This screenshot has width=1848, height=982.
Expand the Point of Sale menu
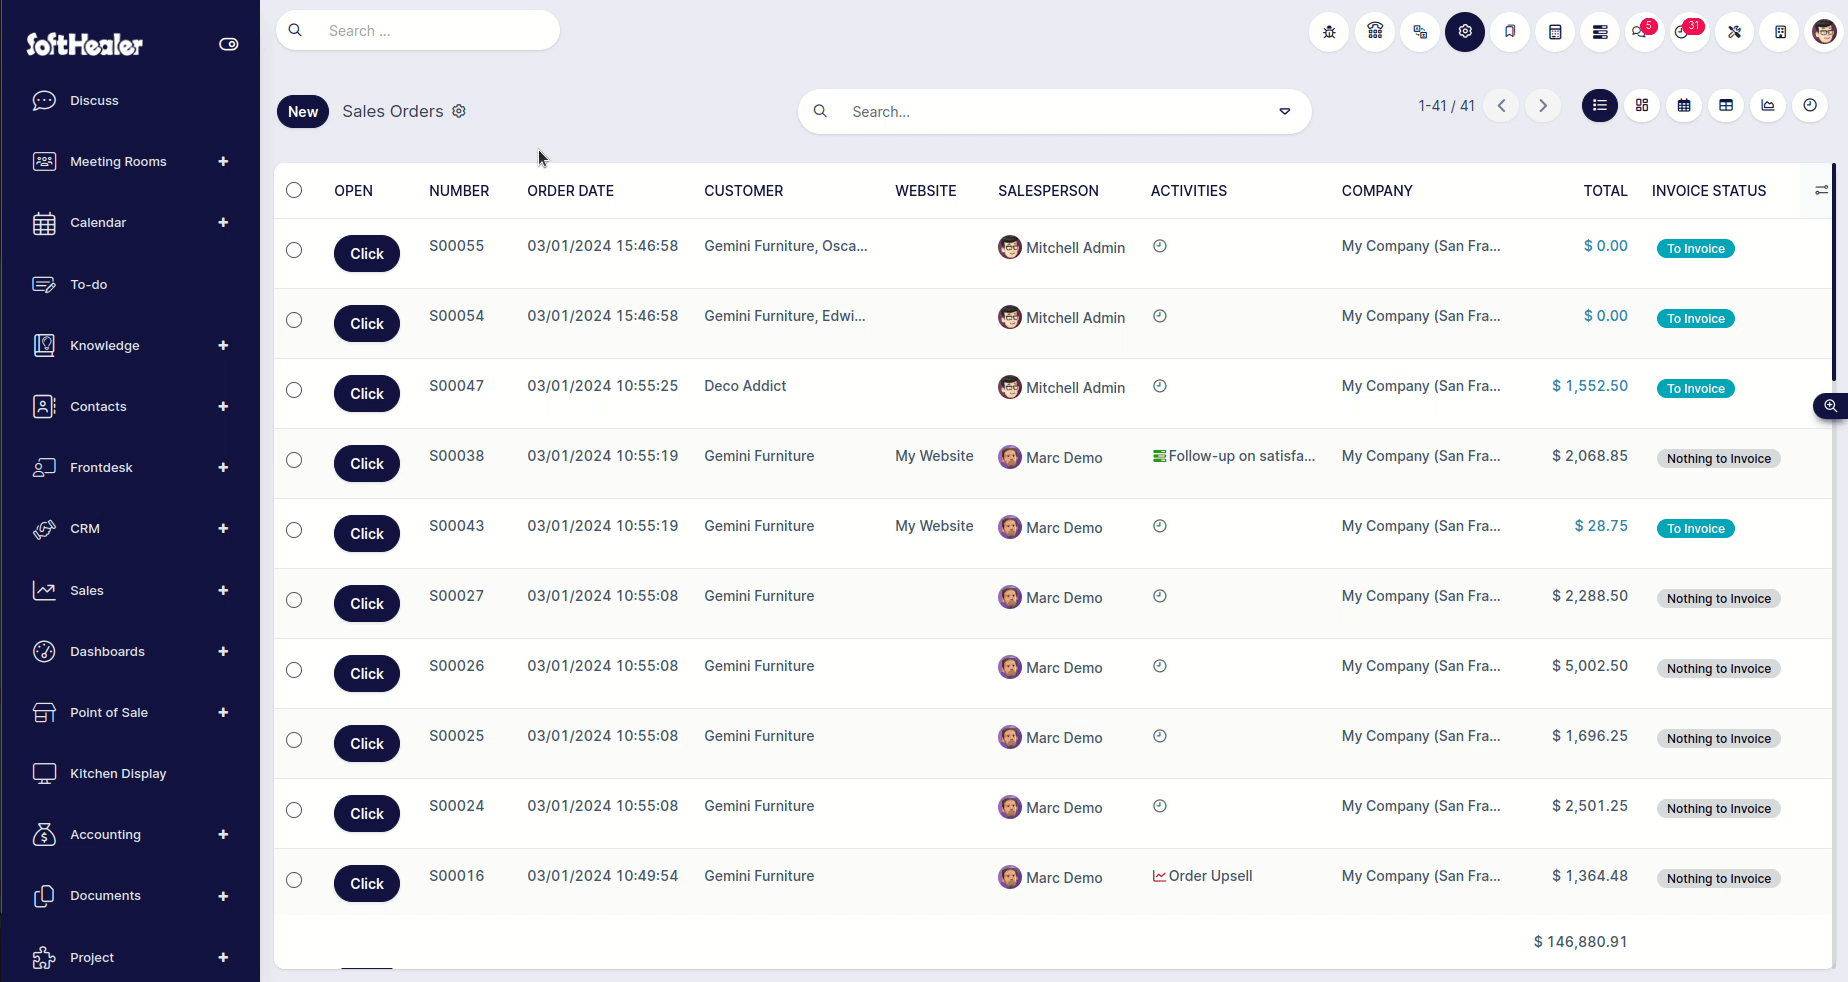[x=223, y=712]
